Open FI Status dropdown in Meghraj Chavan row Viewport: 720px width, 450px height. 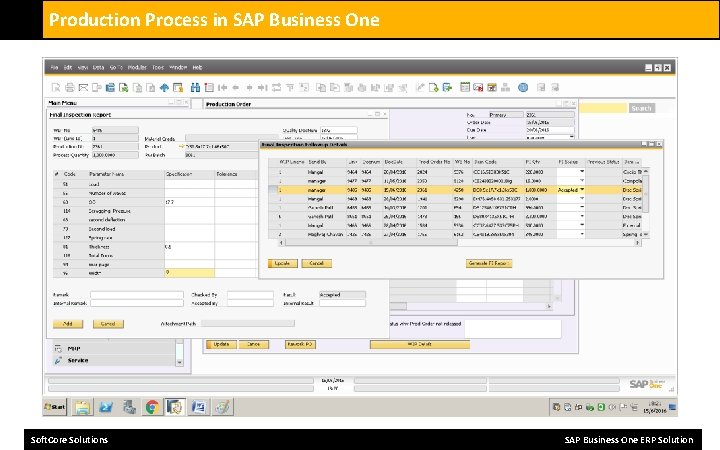tap(582, 234)
